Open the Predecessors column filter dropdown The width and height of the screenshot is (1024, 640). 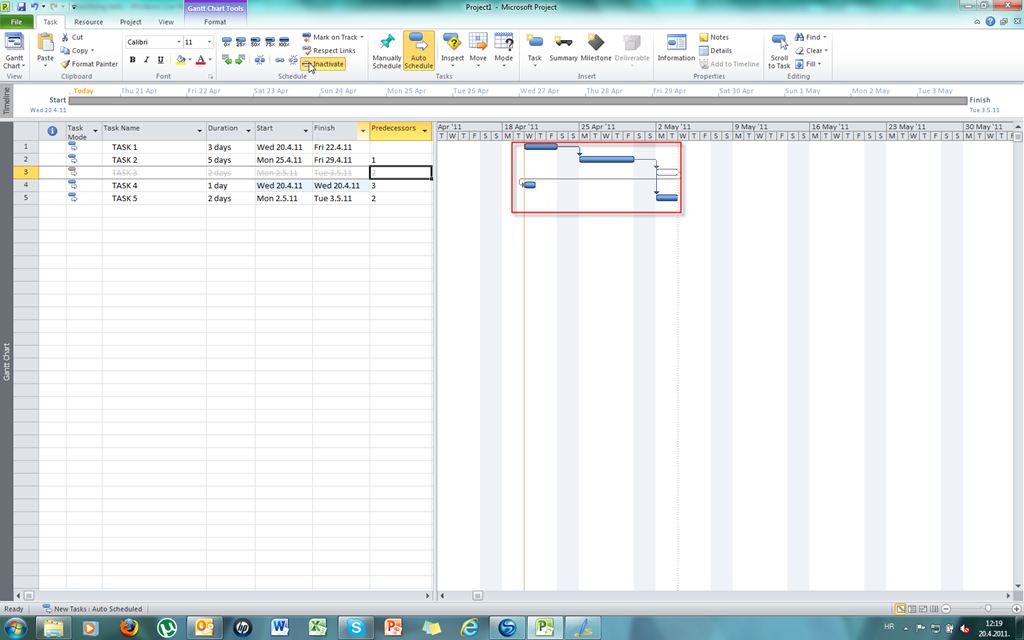tap(425, 130)
